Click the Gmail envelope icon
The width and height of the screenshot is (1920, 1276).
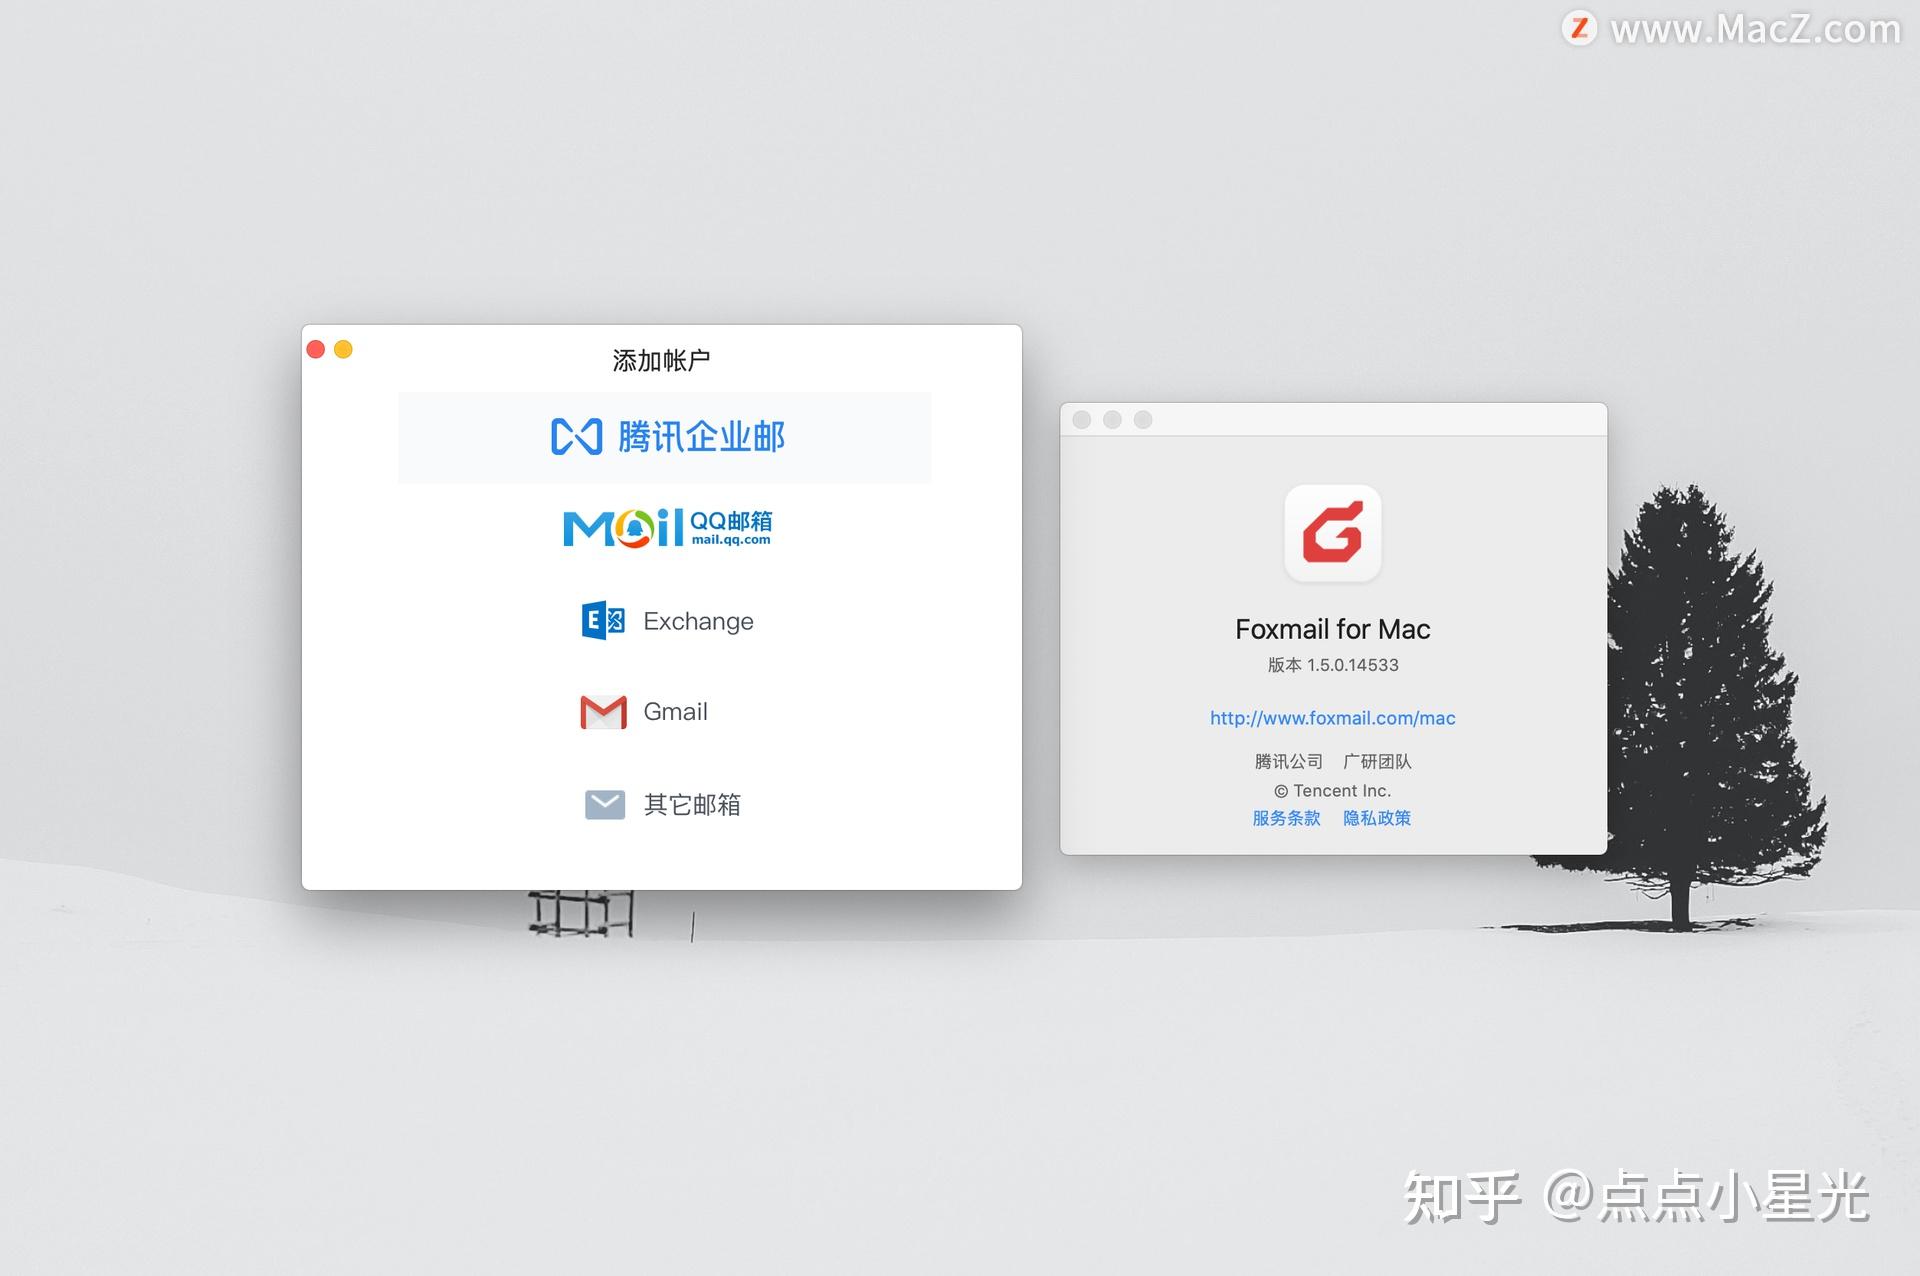pyautogui.click(x=603, y=711)
